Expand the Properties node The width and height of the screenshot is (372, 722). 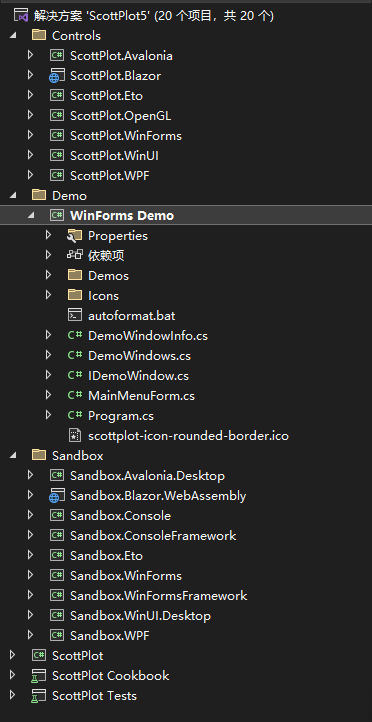point(48,235)
